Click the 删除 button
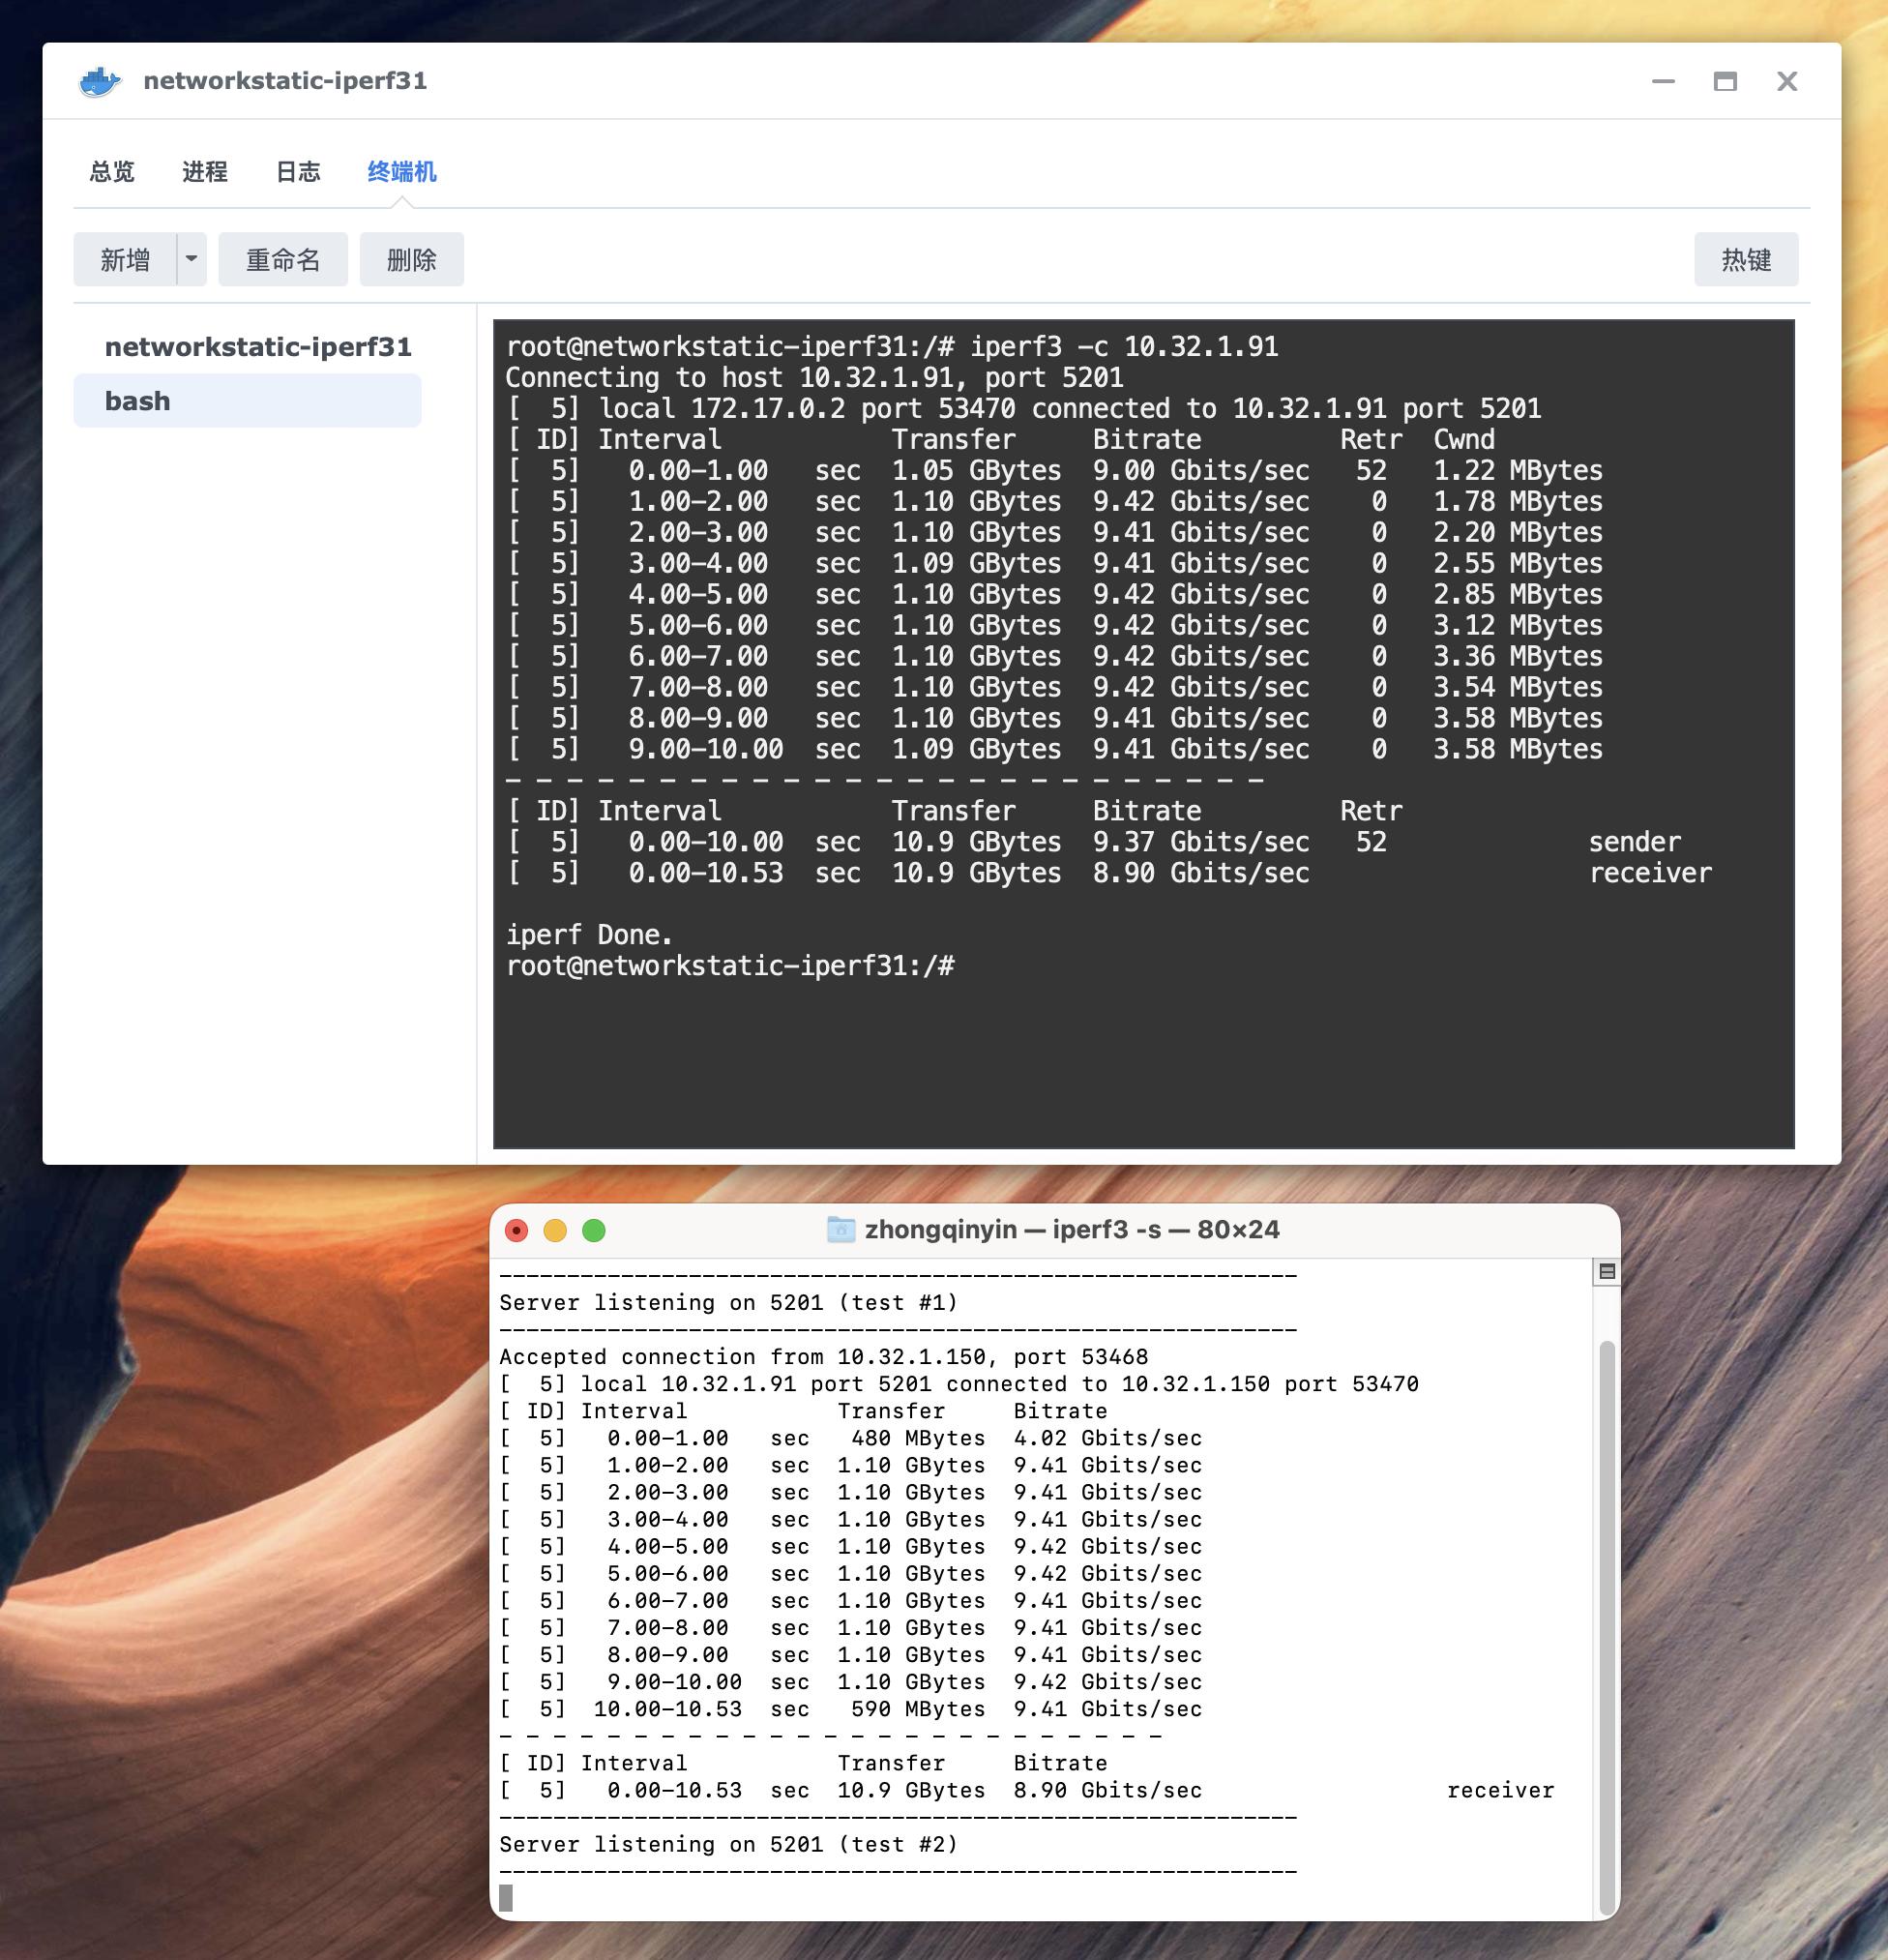The height and width of the screenshot is (1960, 1888). click(412, 259)
